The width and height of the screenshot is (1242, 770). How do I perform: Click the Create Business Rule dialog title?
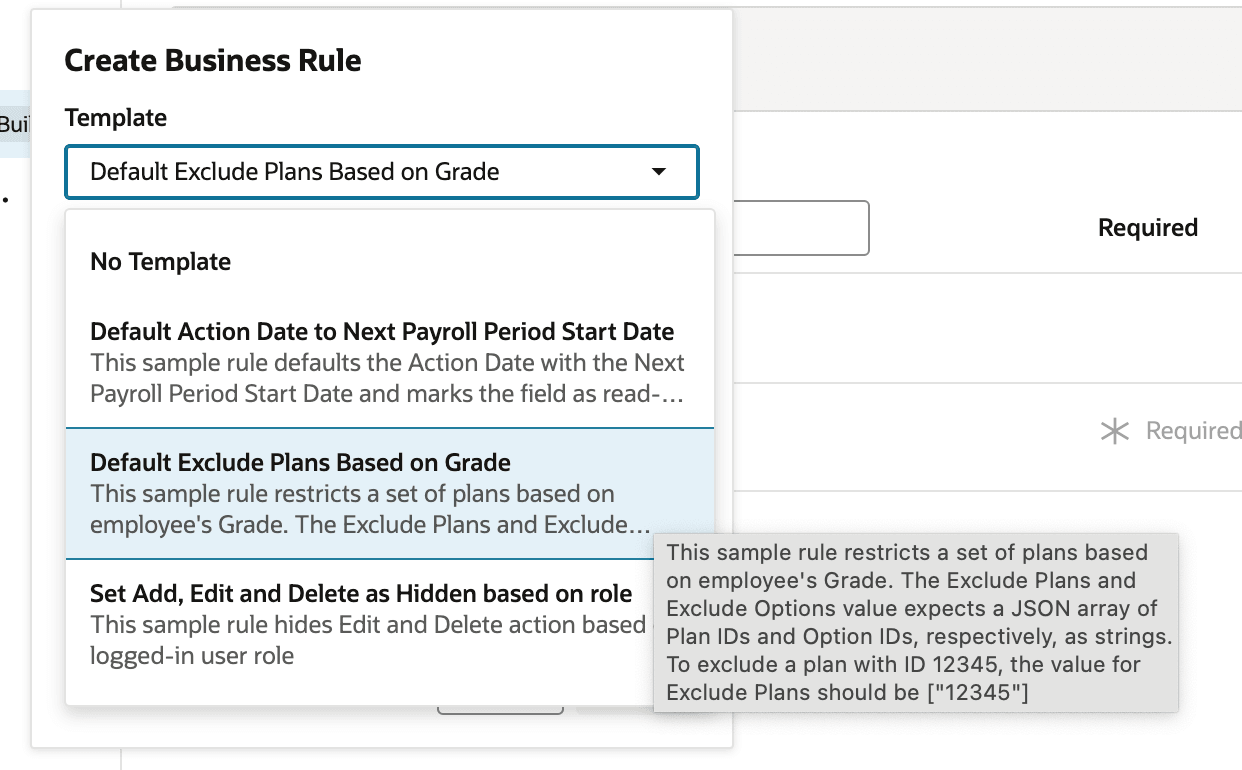[213, 61]
